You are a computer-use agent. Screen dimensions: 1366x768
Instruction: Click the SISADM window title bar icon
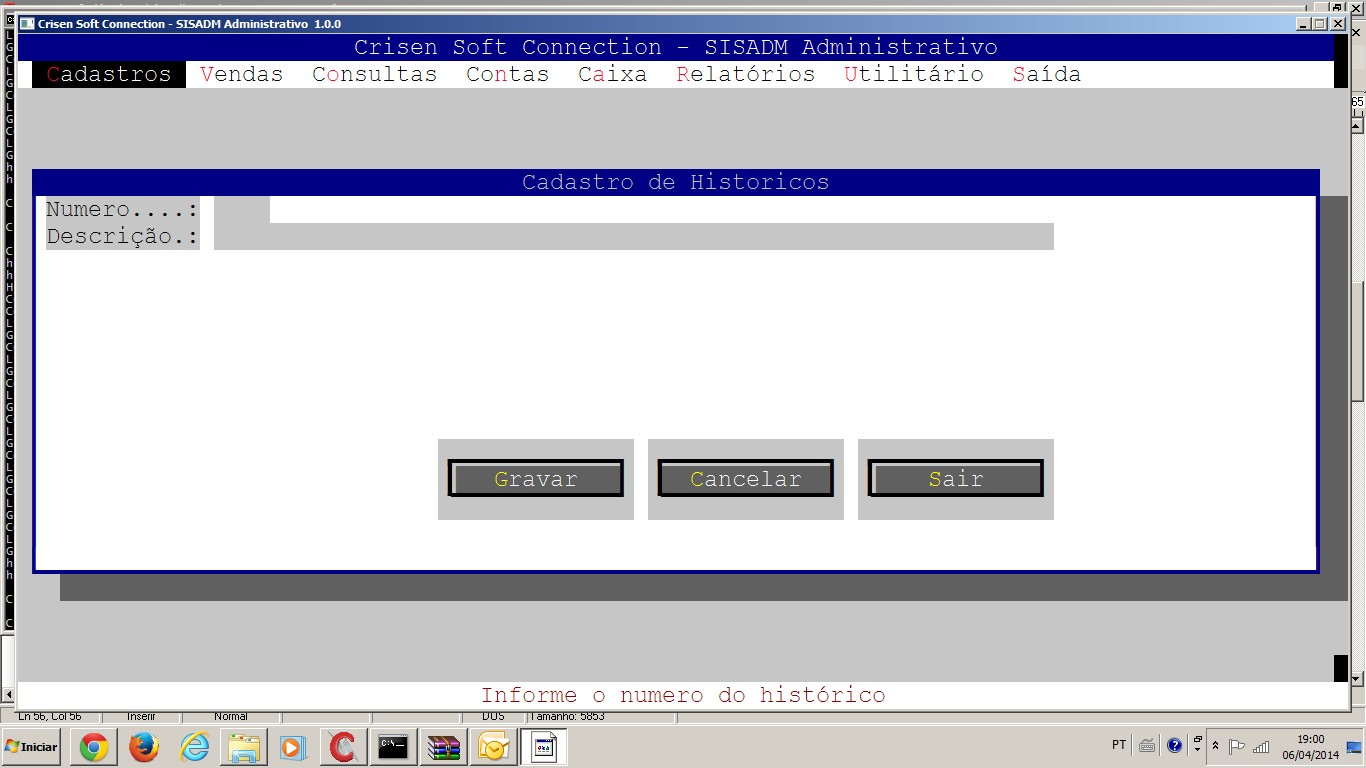[27, 24]
